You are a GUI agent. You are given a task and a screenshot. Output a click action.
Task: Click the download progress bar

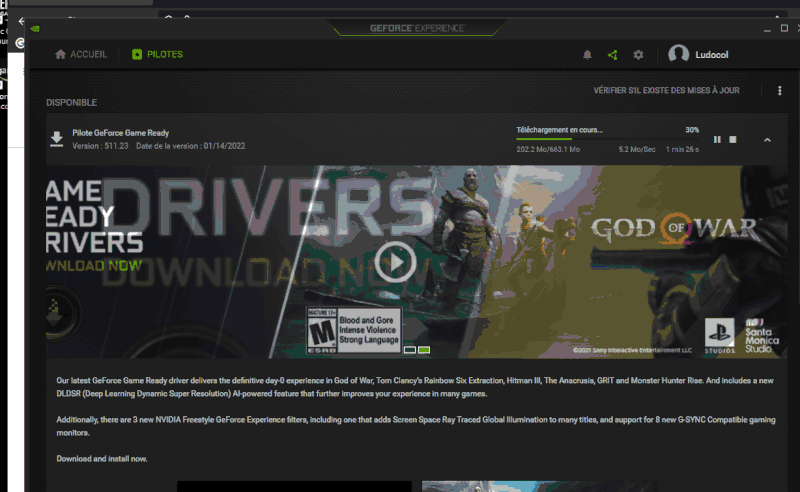click(x=607, y=139)
